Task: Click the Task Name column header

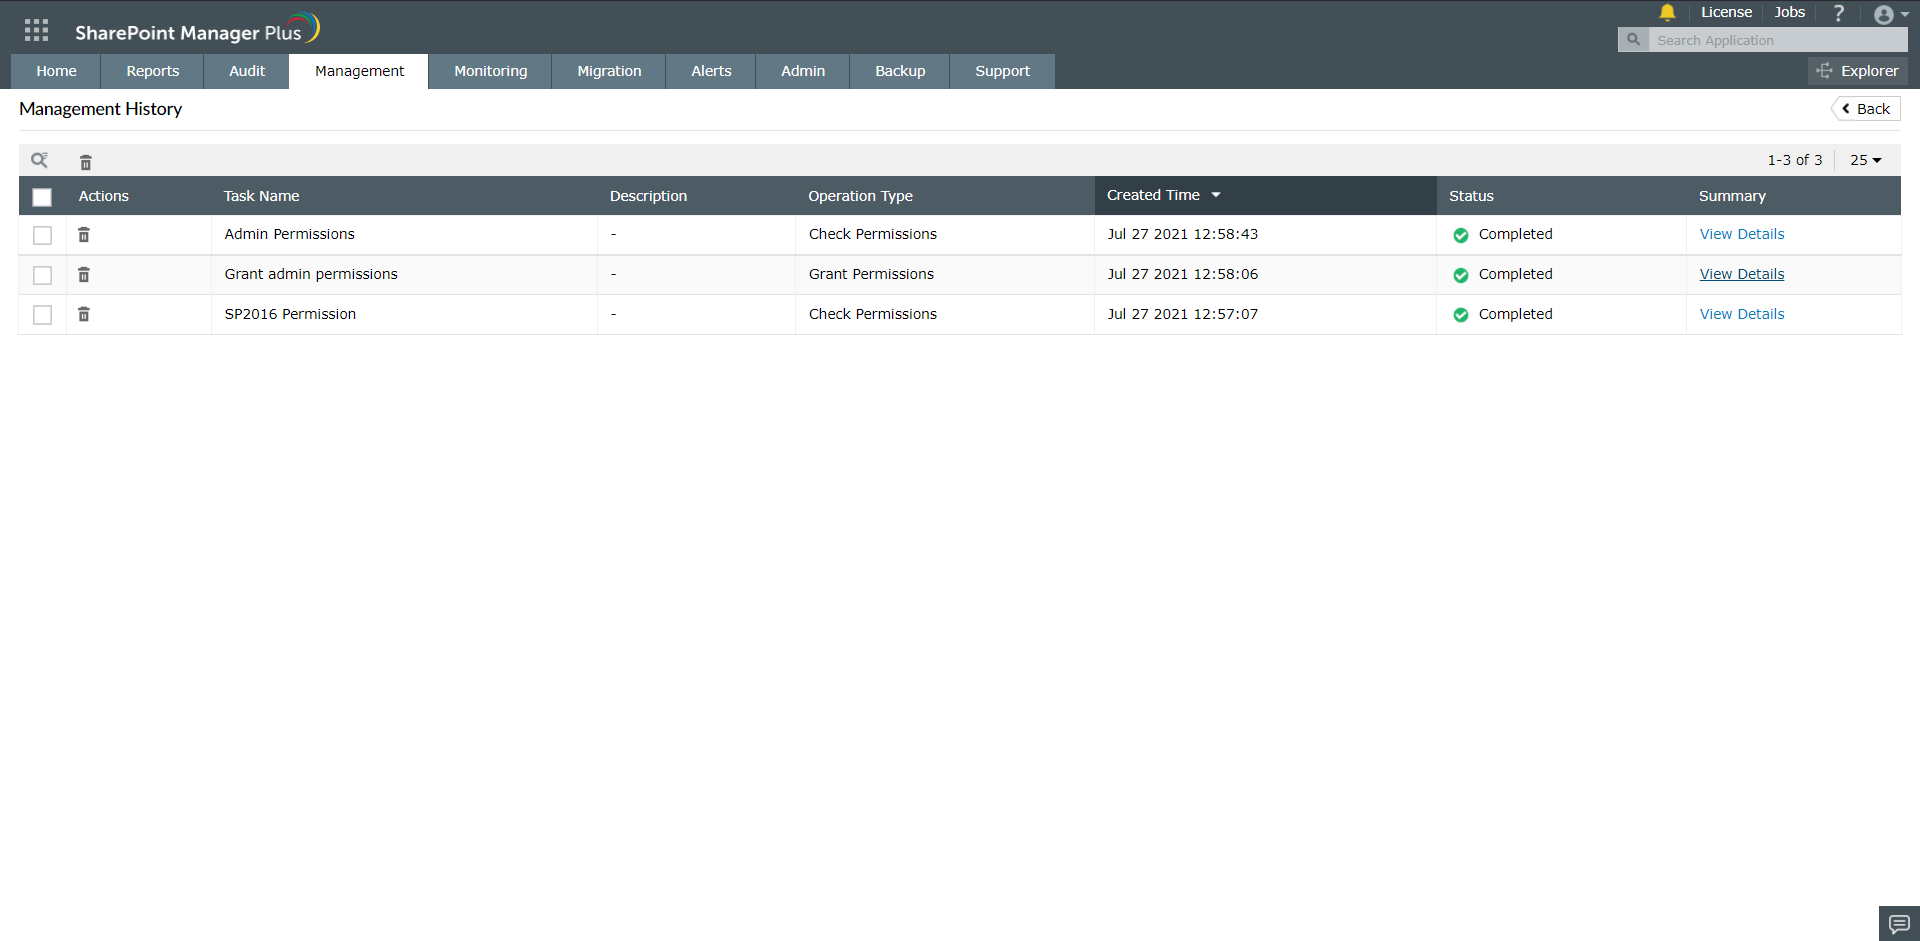Action: click(x=261, y=196)
